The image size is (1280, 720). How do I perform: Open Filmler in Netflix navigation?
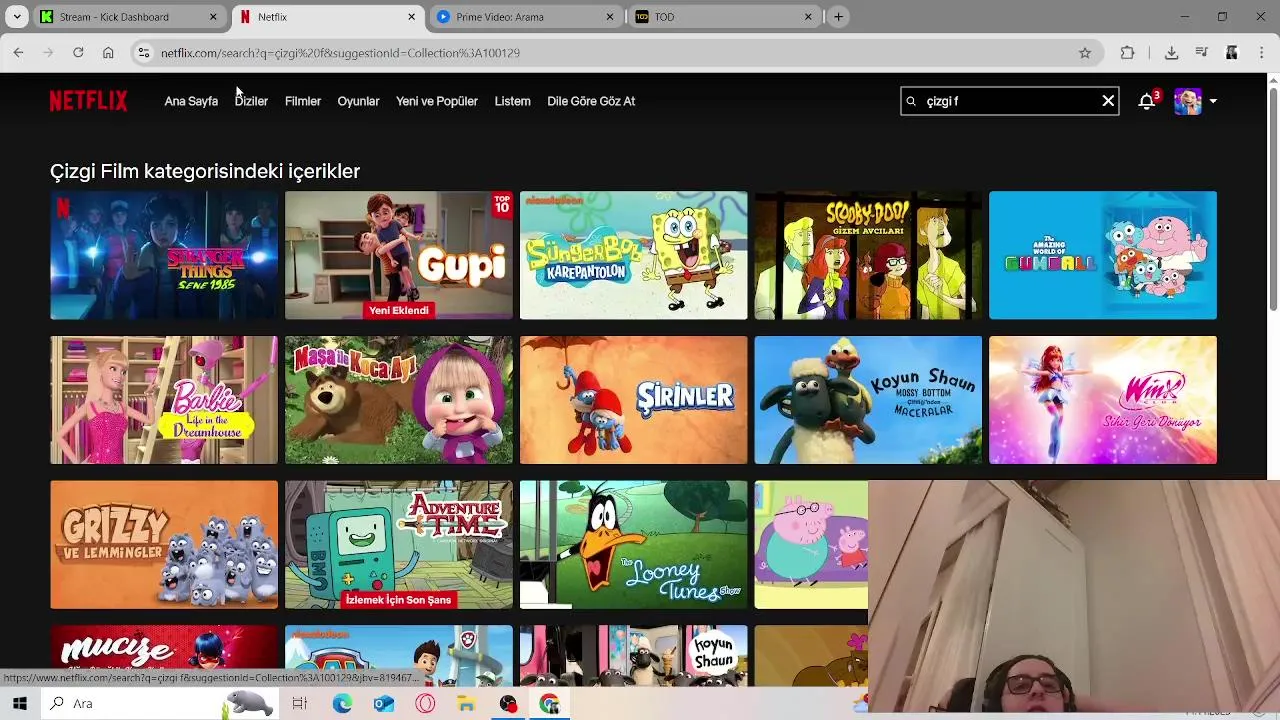tap(303, 101)
